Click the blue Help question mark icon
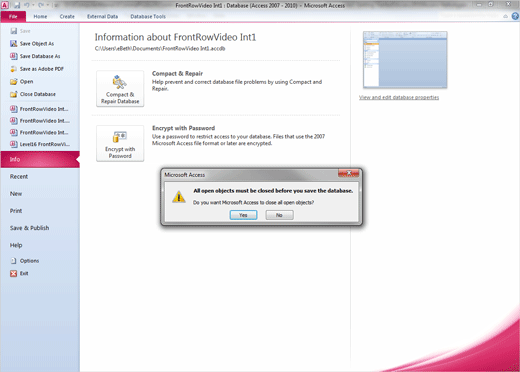The image size is (520, 372). [515, 16]
